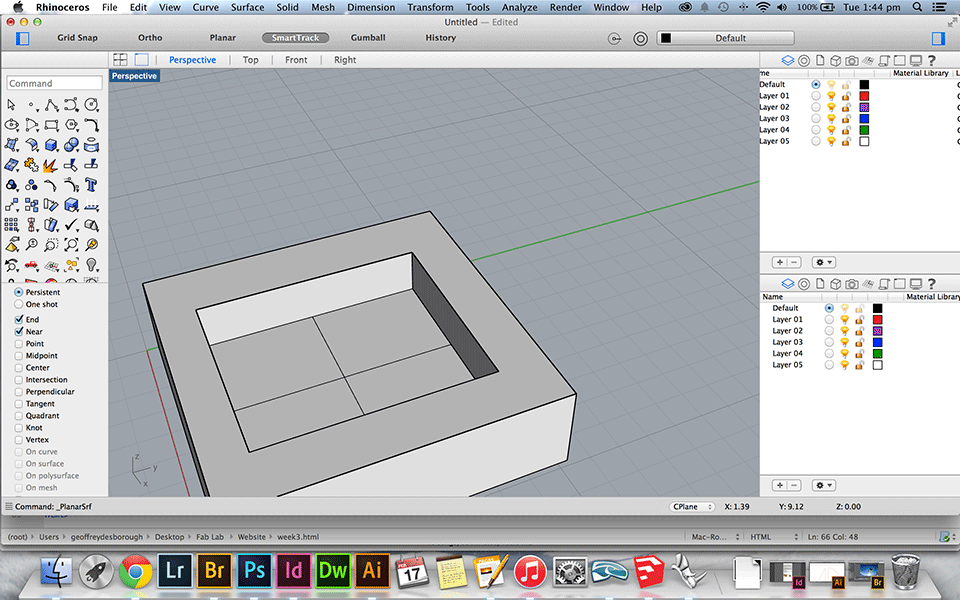Open Help question mark in upper panel

(x=932, y=61)
